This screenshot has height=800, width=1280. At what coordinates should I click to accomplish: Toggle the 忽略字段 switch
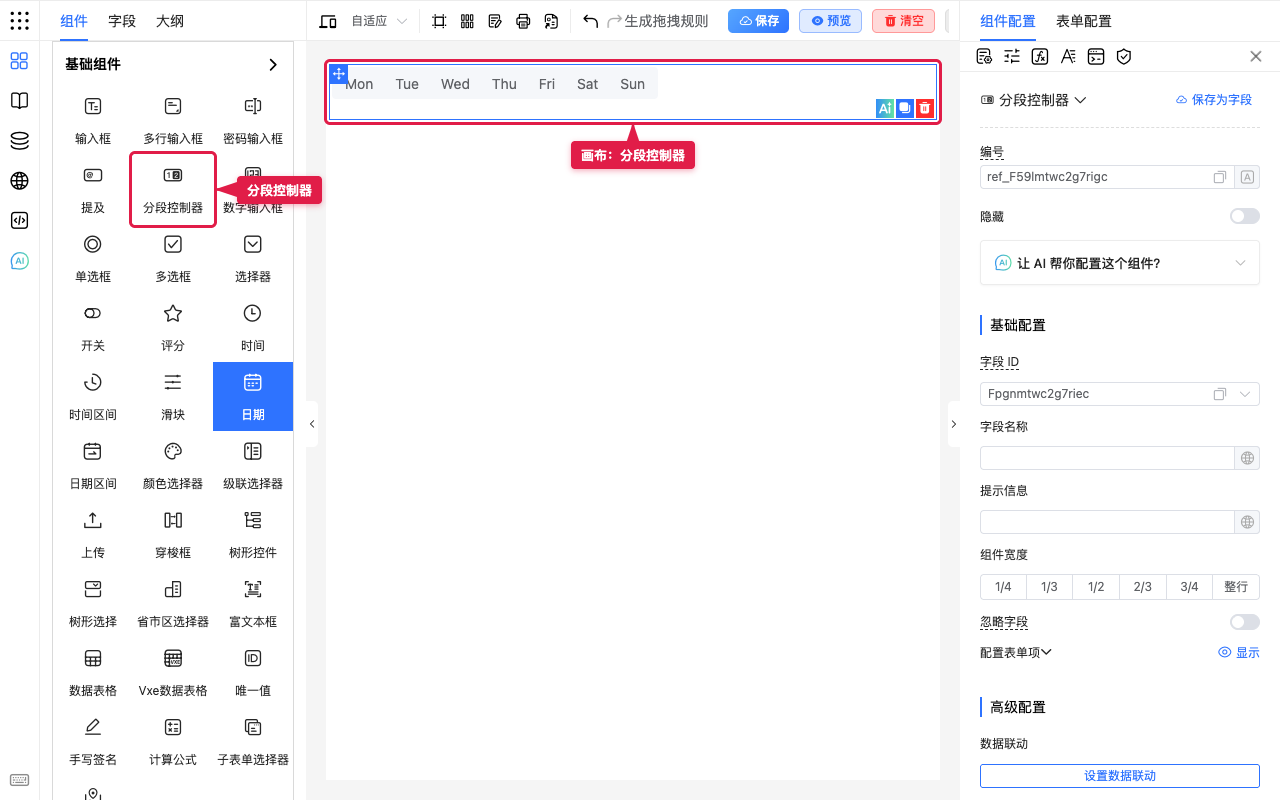coord(1245,622)
